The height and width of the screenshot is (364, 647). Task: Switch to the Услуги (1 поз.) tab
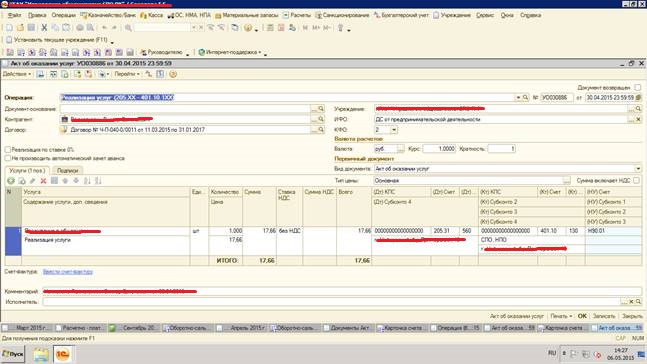(x=27, y=170)
